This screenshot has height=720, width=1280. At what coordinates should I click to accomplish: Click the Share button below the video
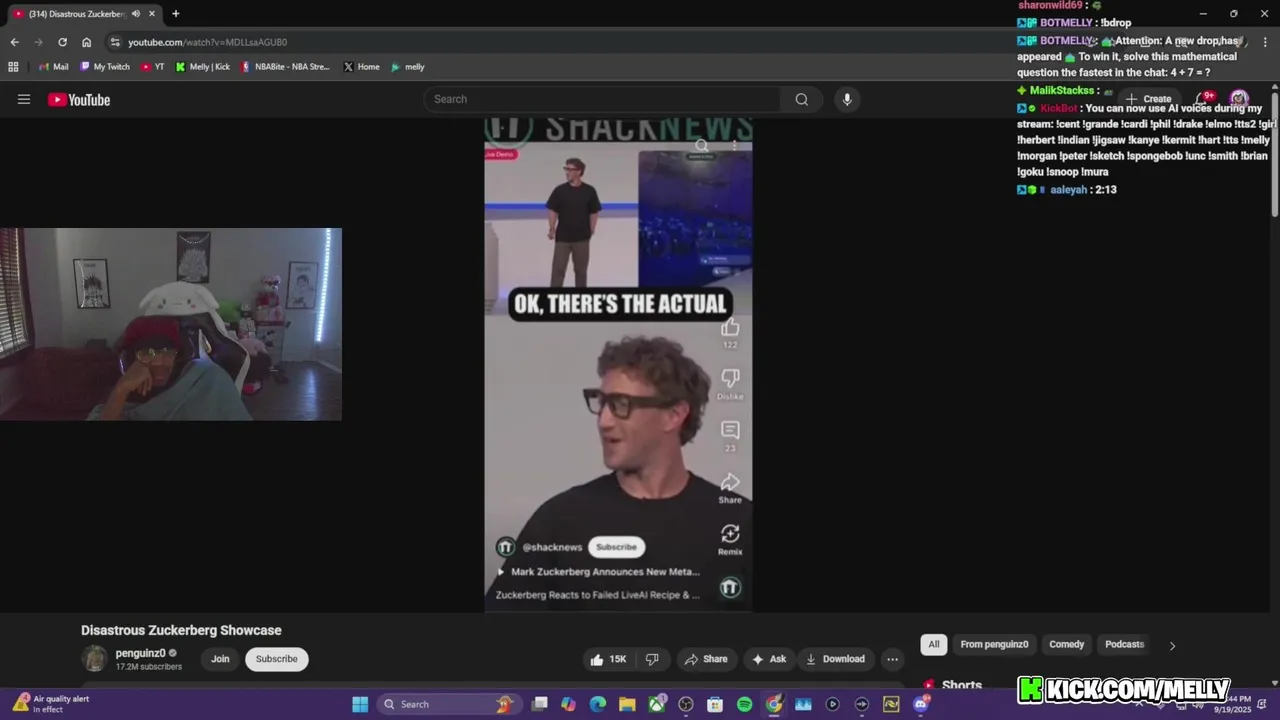(x=705, y=659)
